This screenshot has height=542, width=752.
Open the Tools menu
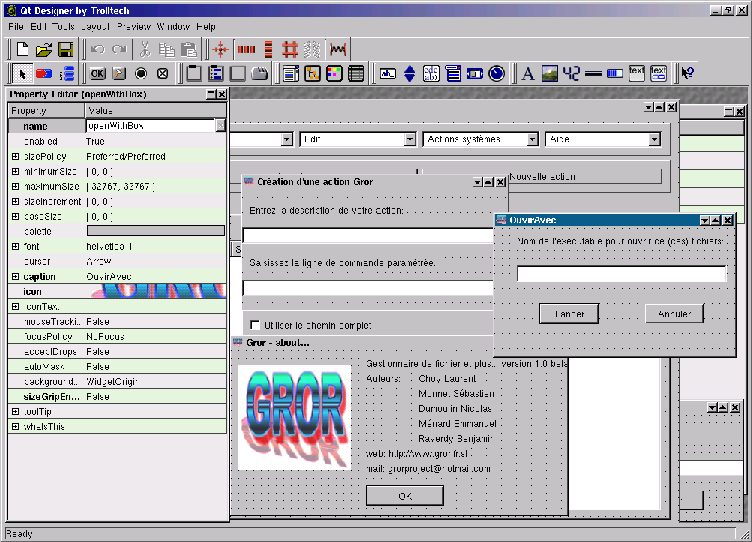[x=63, y=27]
